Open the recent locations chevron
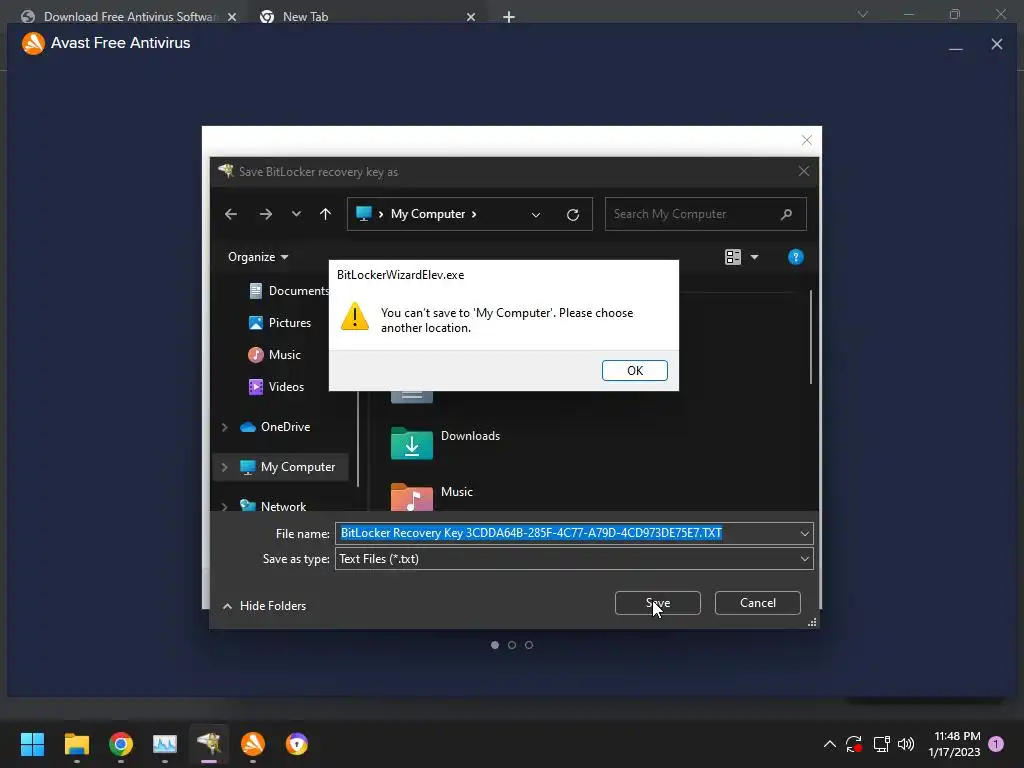This screenshot has height=768, width=1024. (296, 214)
